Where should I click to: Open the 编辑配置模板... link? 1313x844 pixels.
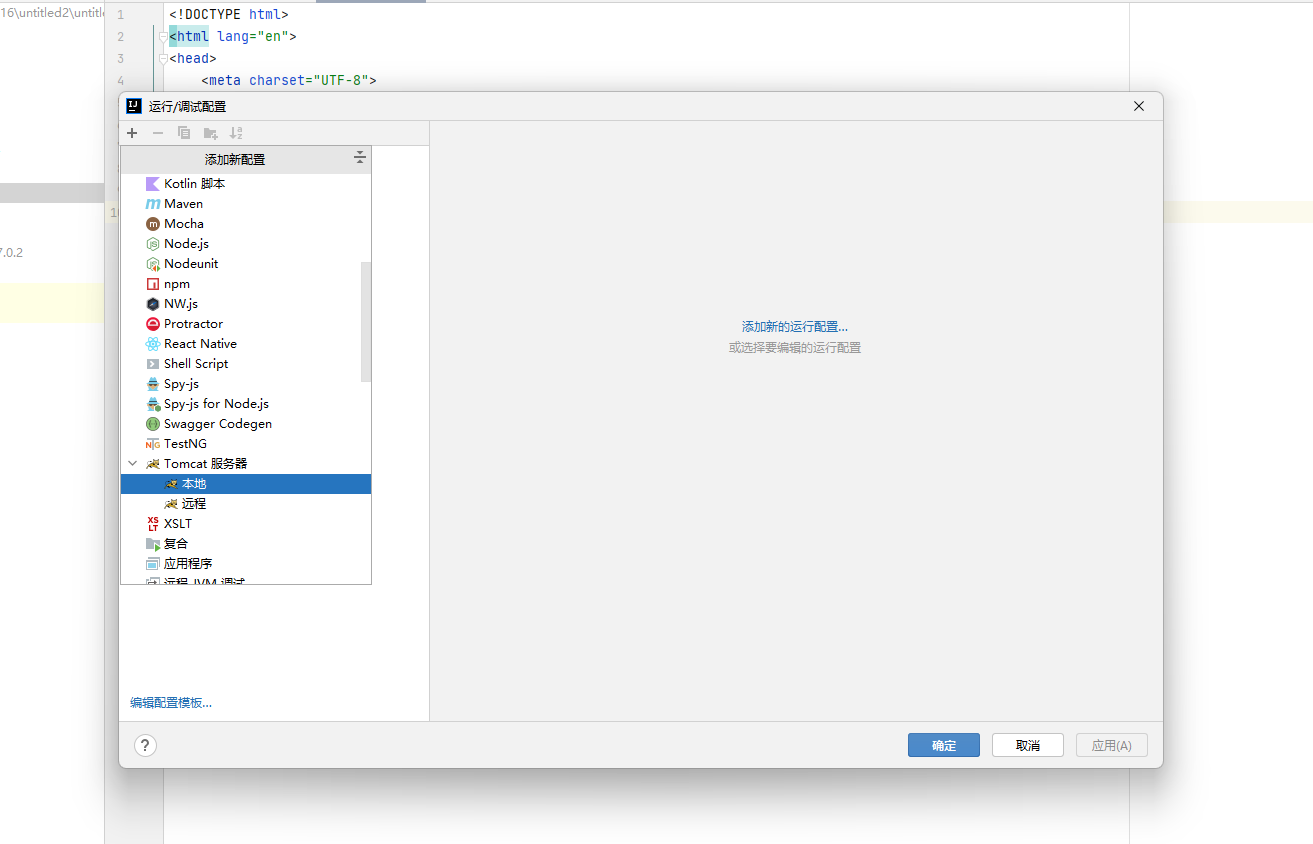point(171,703)
